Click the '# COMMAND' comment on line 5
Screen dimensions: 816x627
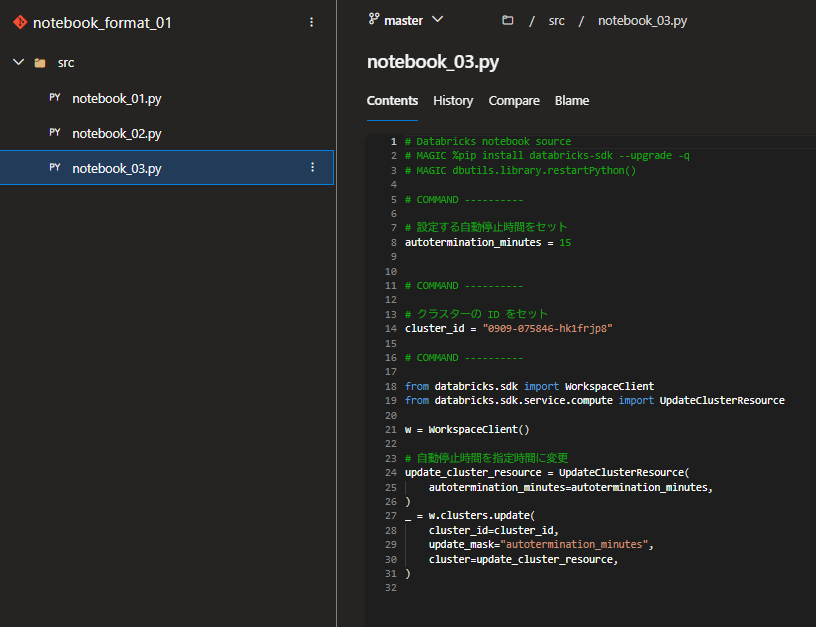click(464, 200)
